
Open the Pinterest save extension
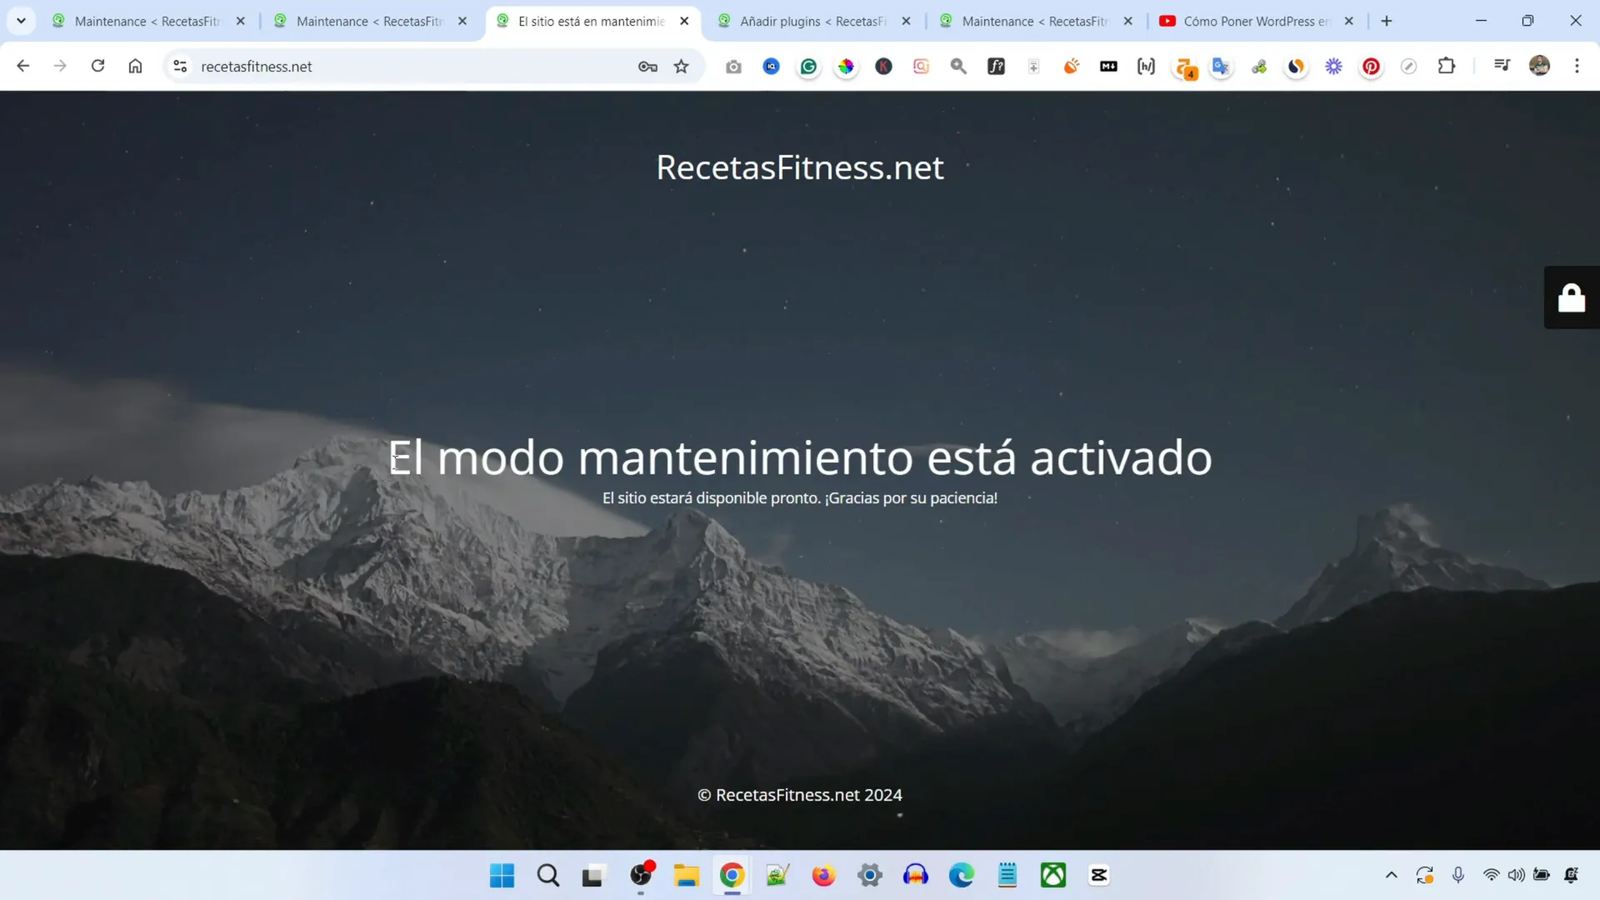point(1370,66)
